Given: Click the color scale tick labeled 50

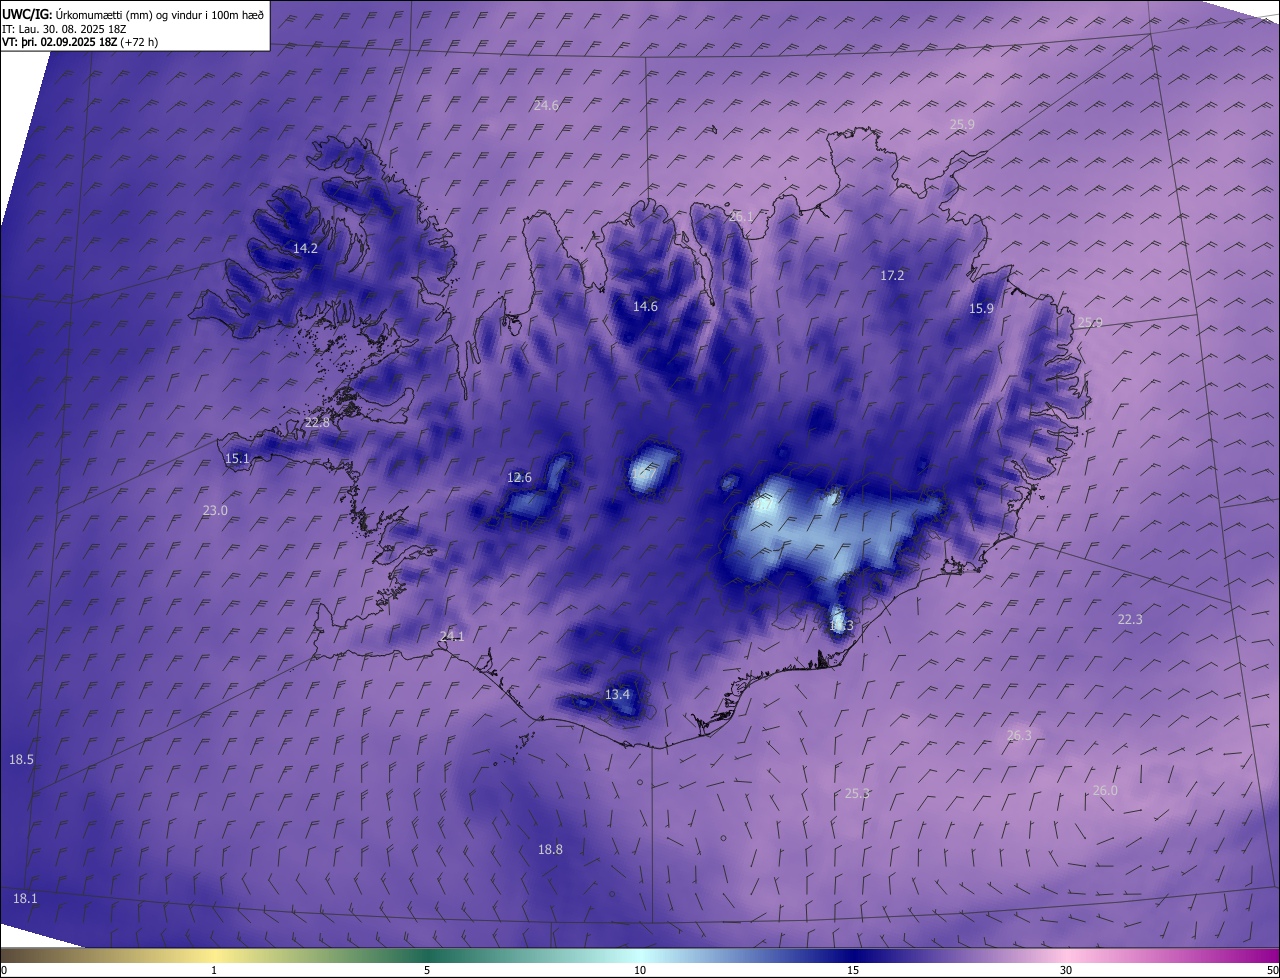Looking at the screenshot, I should (x=1272, y=970).
